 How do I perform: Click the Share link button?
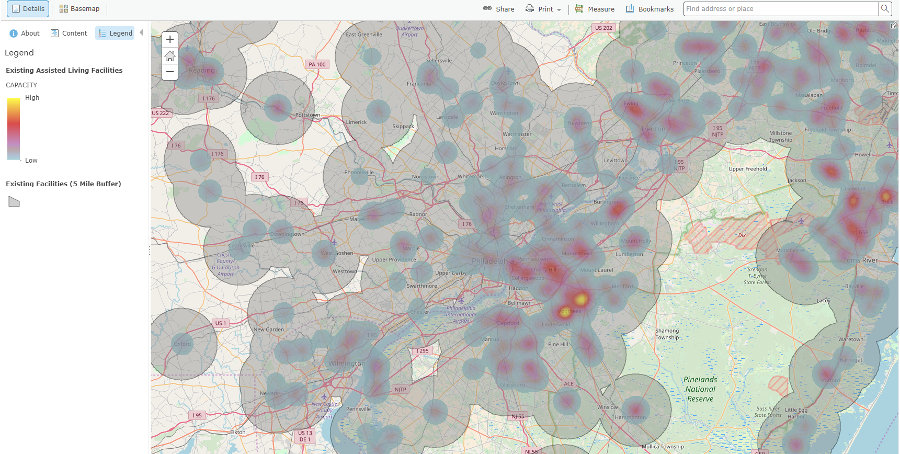498,8
